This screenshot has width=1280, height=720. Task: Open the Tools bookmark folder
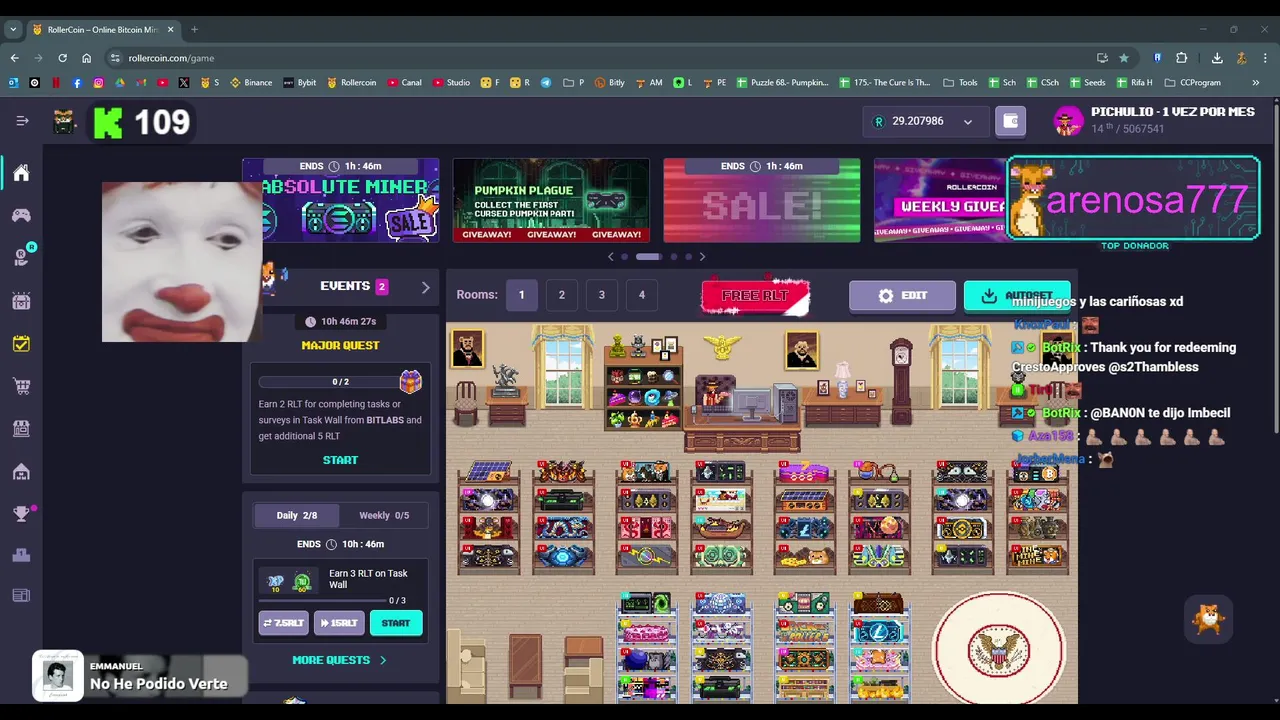click(x=960, y=83)
